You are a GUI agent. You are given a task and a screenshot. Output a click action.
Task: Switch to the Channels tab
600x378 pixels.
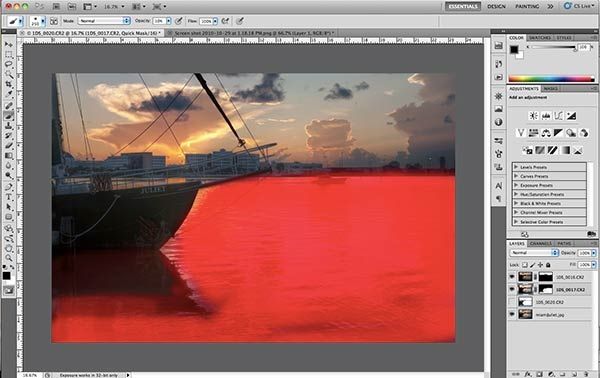540,243
